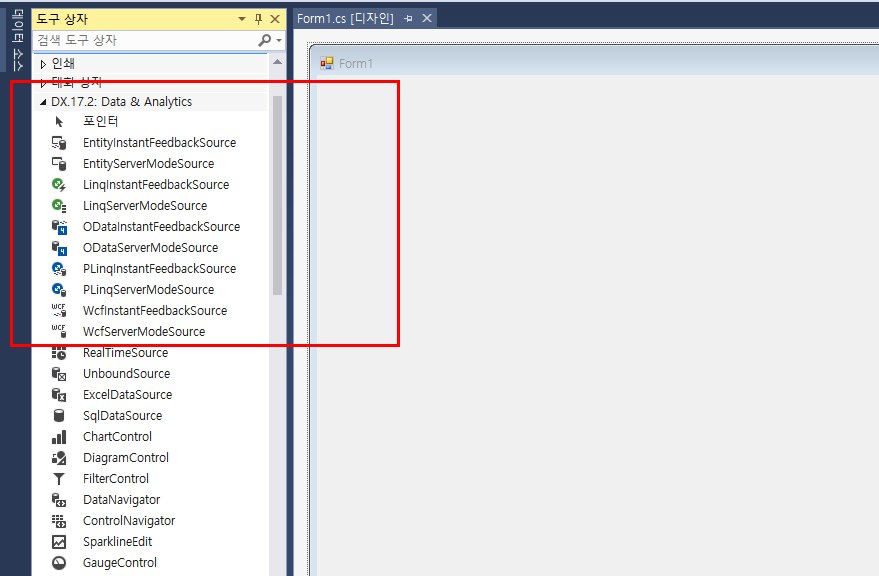Viewport: 879px width, 576px height.
Task: Expand the 인쇄 toolbox group
Action: [x=43, y=64]
